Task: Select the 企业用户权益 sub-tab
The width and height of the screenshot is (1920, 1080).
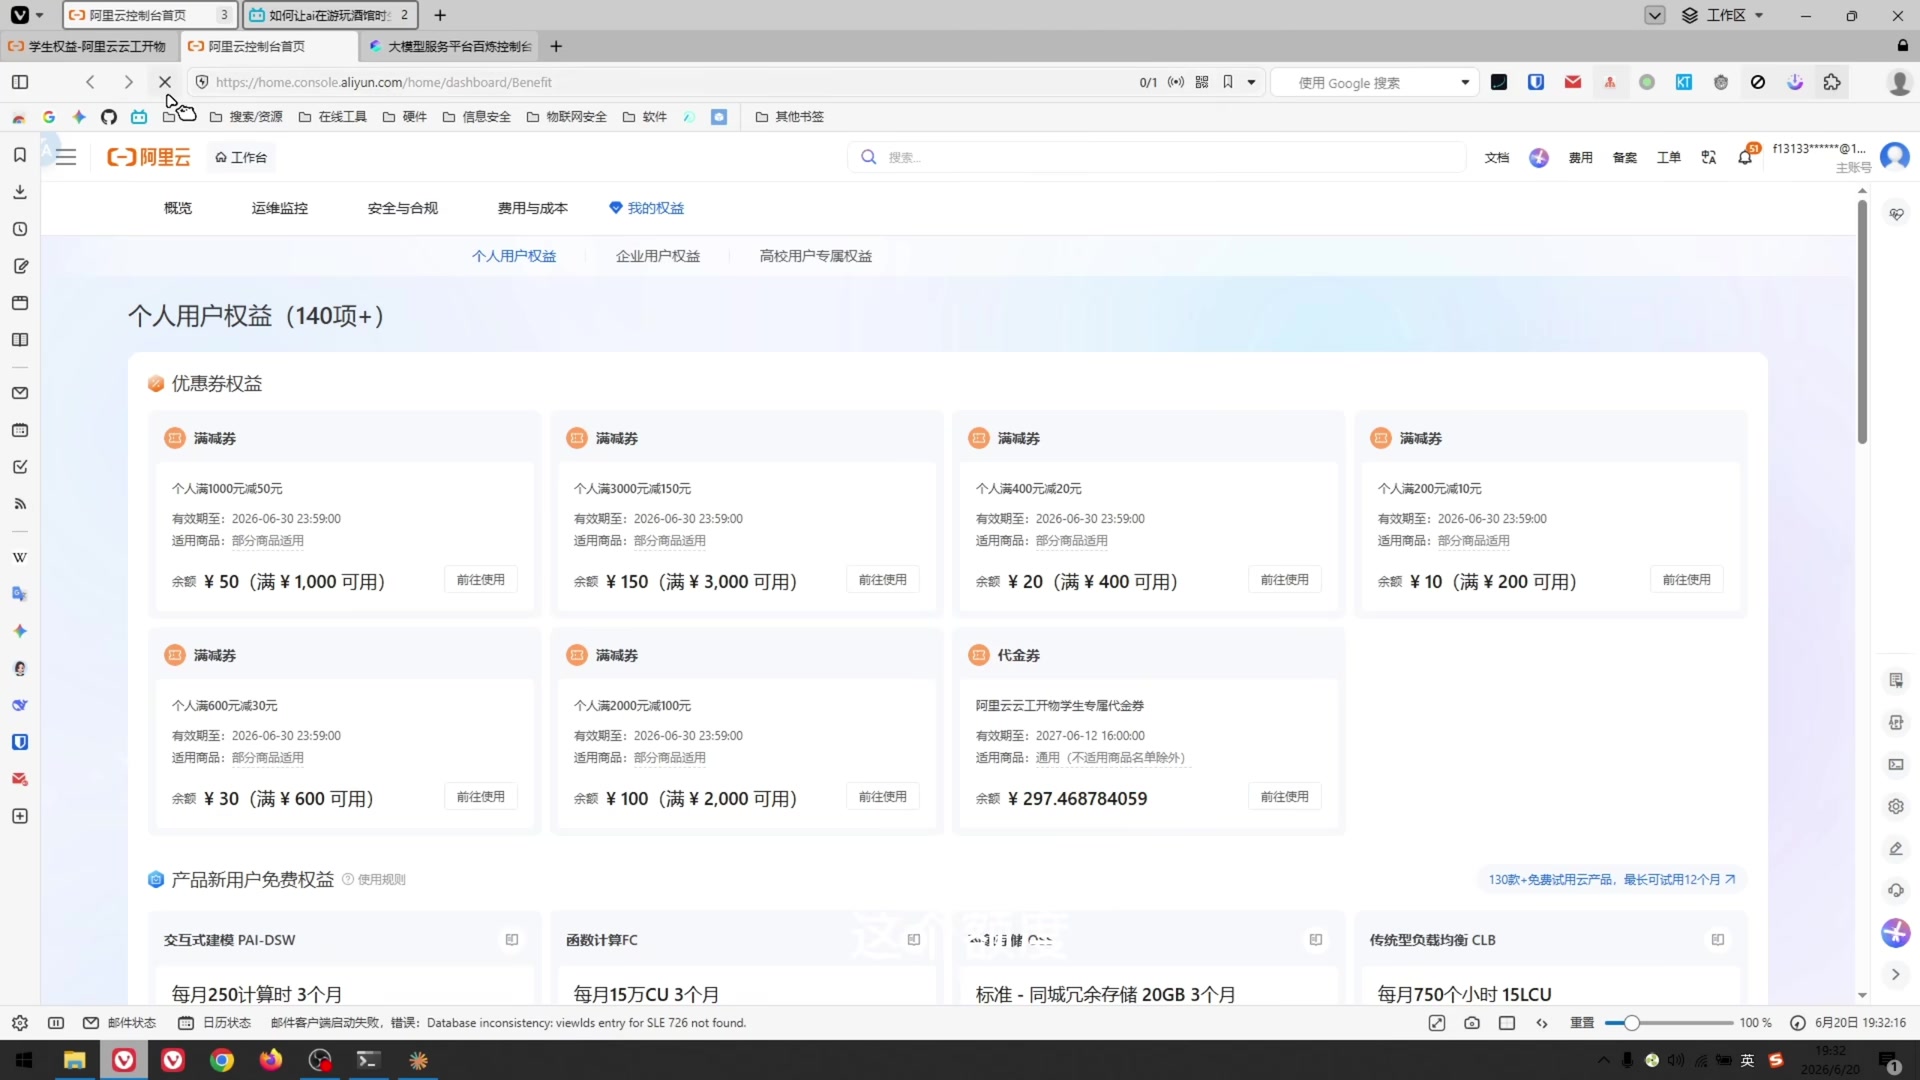Action: 658,256
